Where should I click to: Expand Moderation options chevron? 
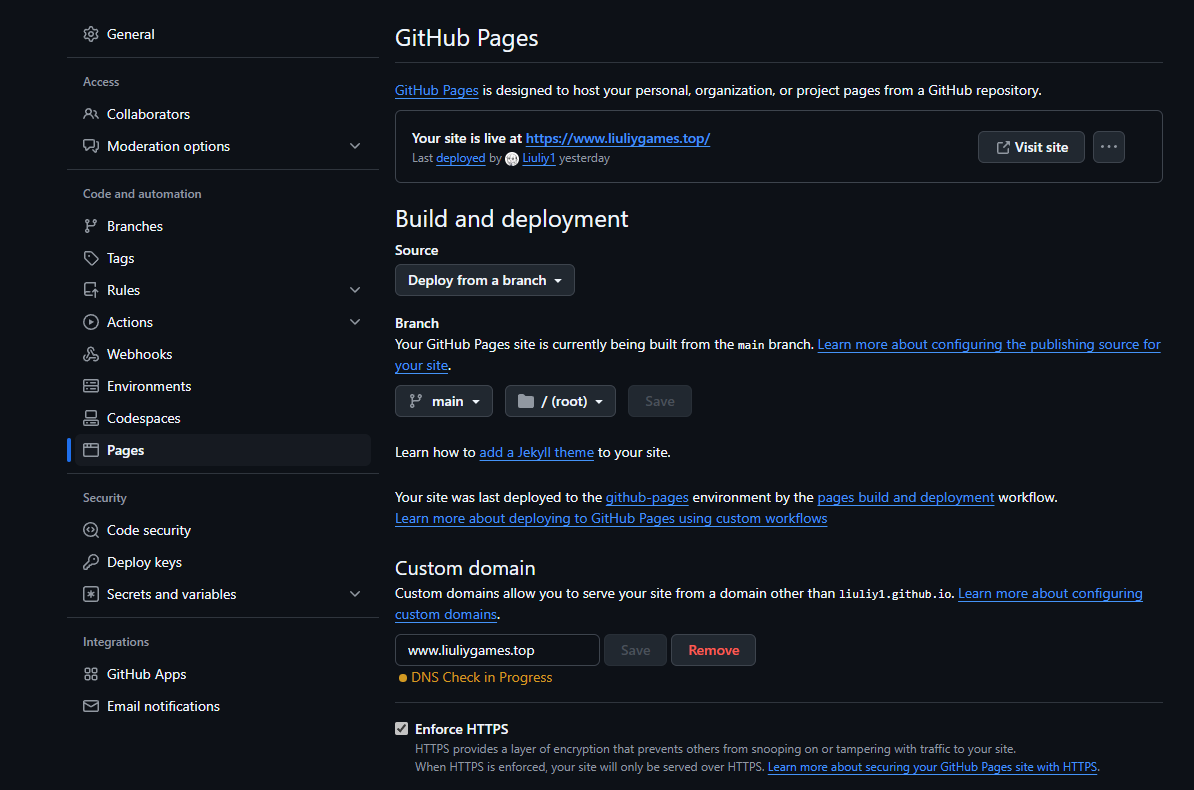355,146
